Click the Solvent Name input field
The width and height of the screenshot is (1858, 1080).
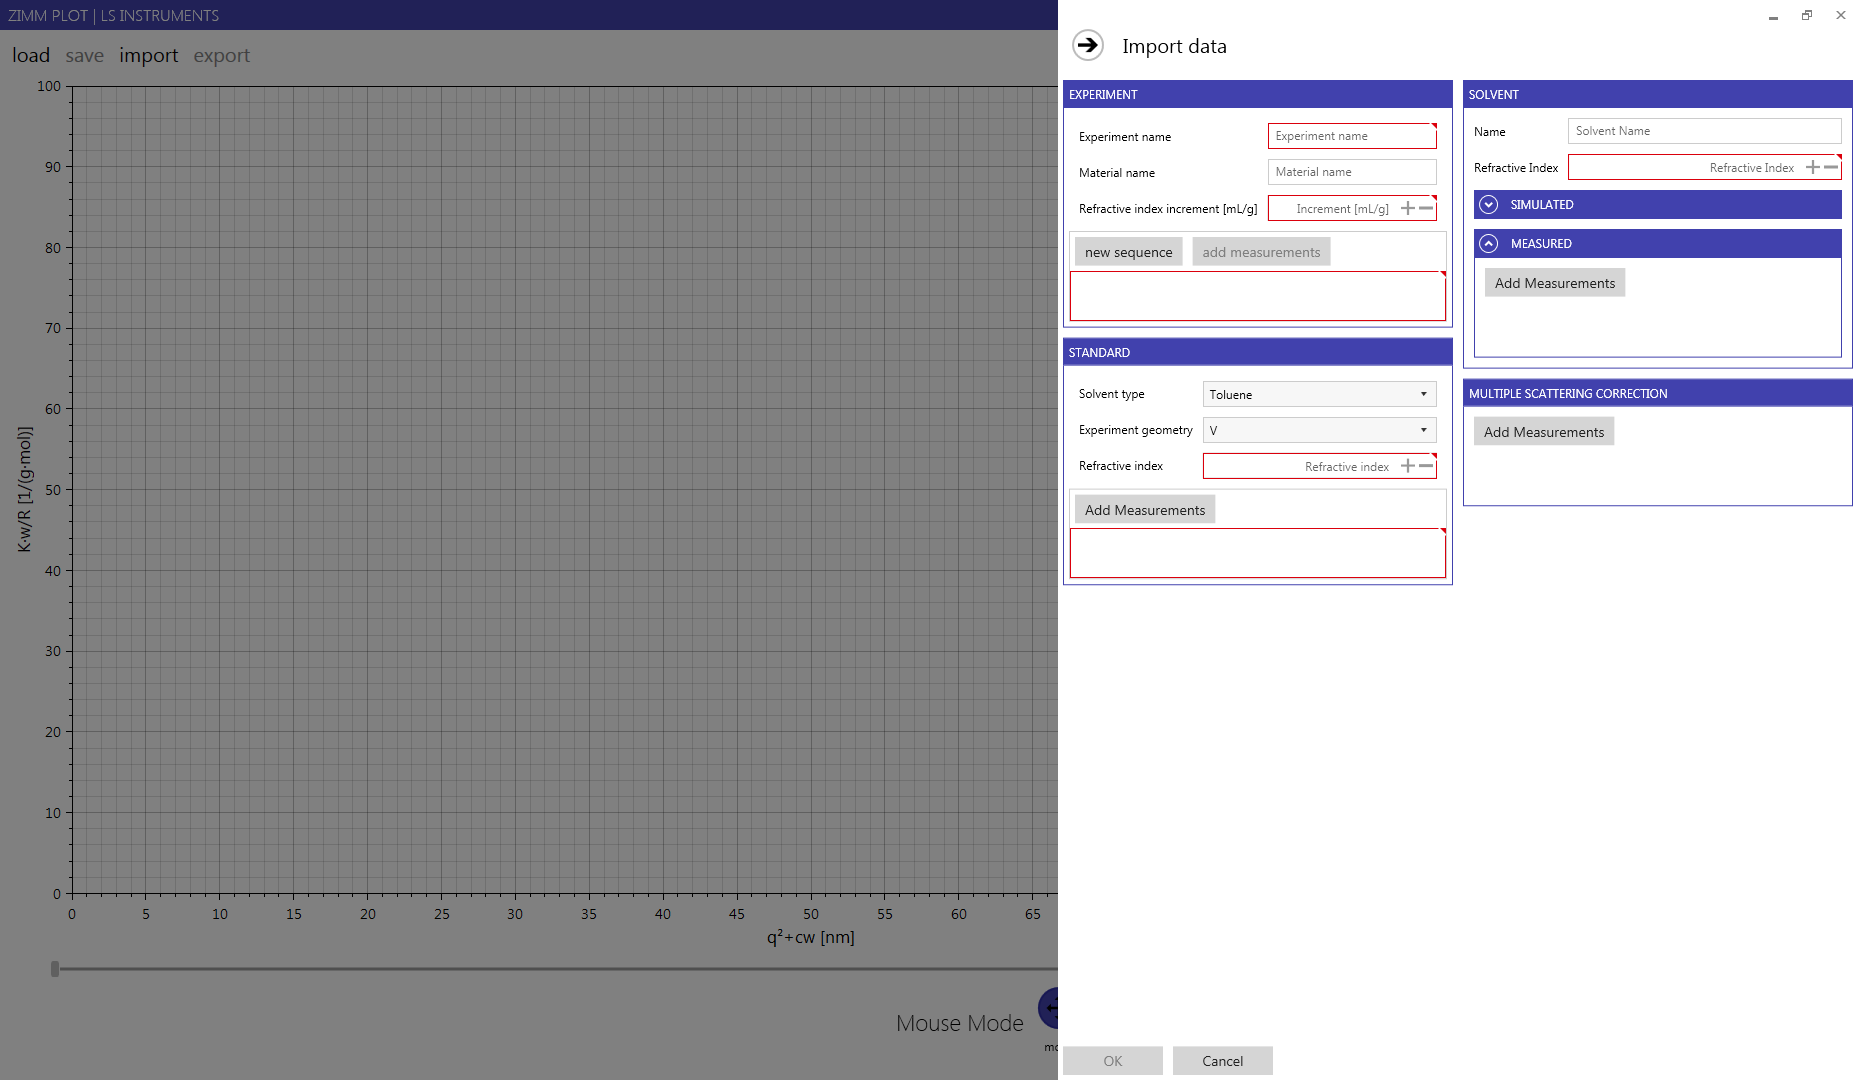click(x=1704, y=131)
